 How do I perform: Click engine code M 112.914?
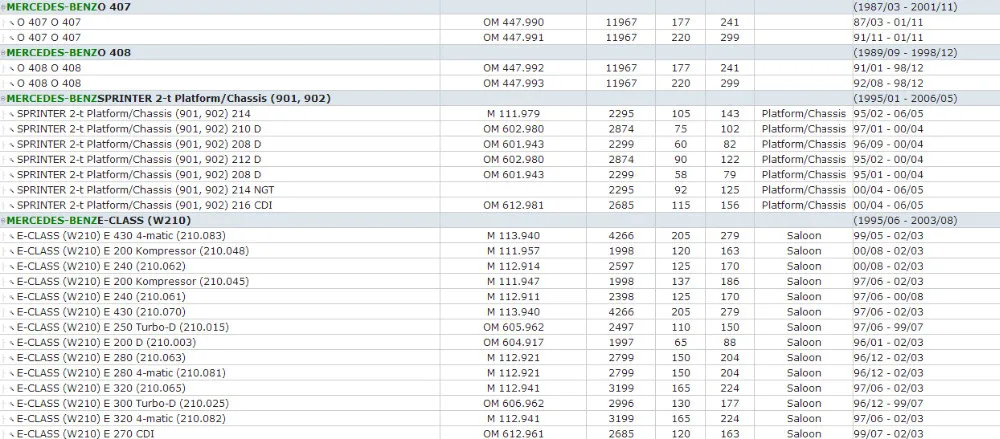[x=513, y=266]
